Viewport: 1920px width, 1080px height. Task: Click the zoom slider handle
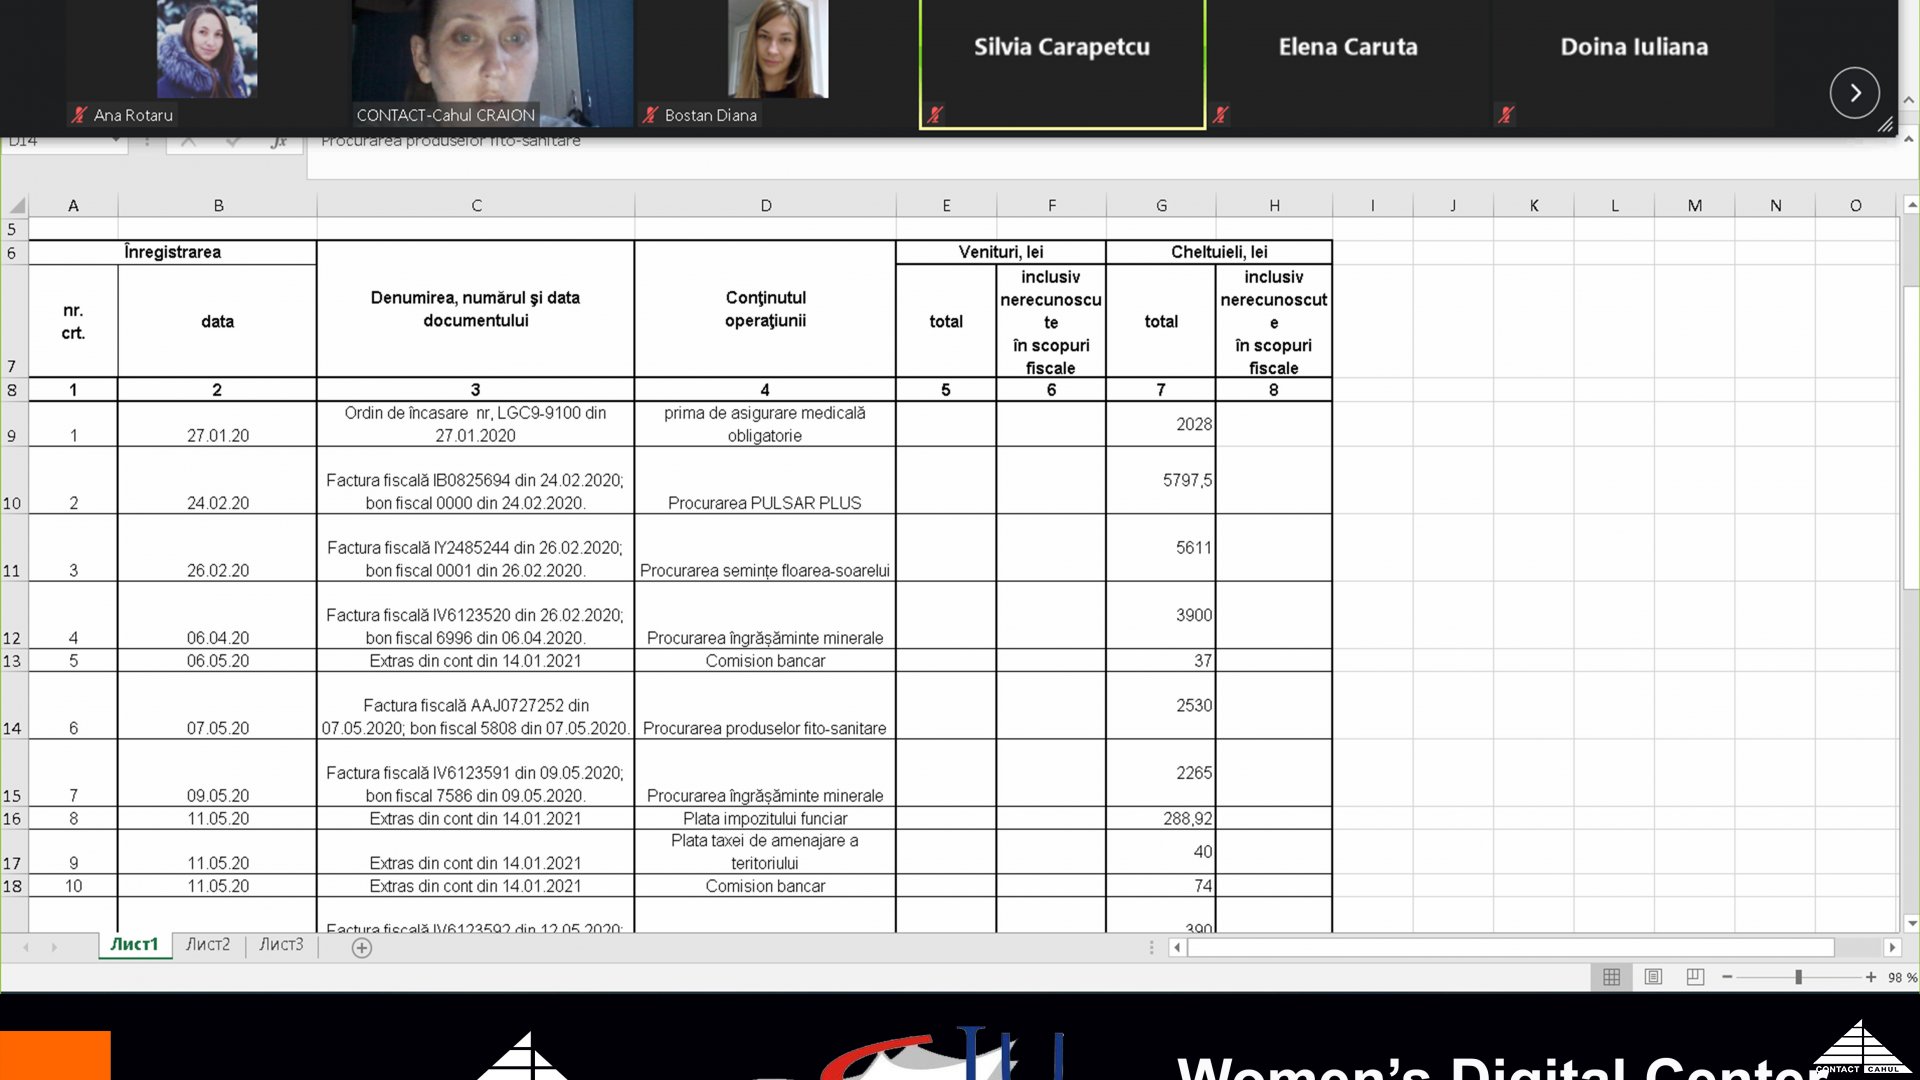1798,977
